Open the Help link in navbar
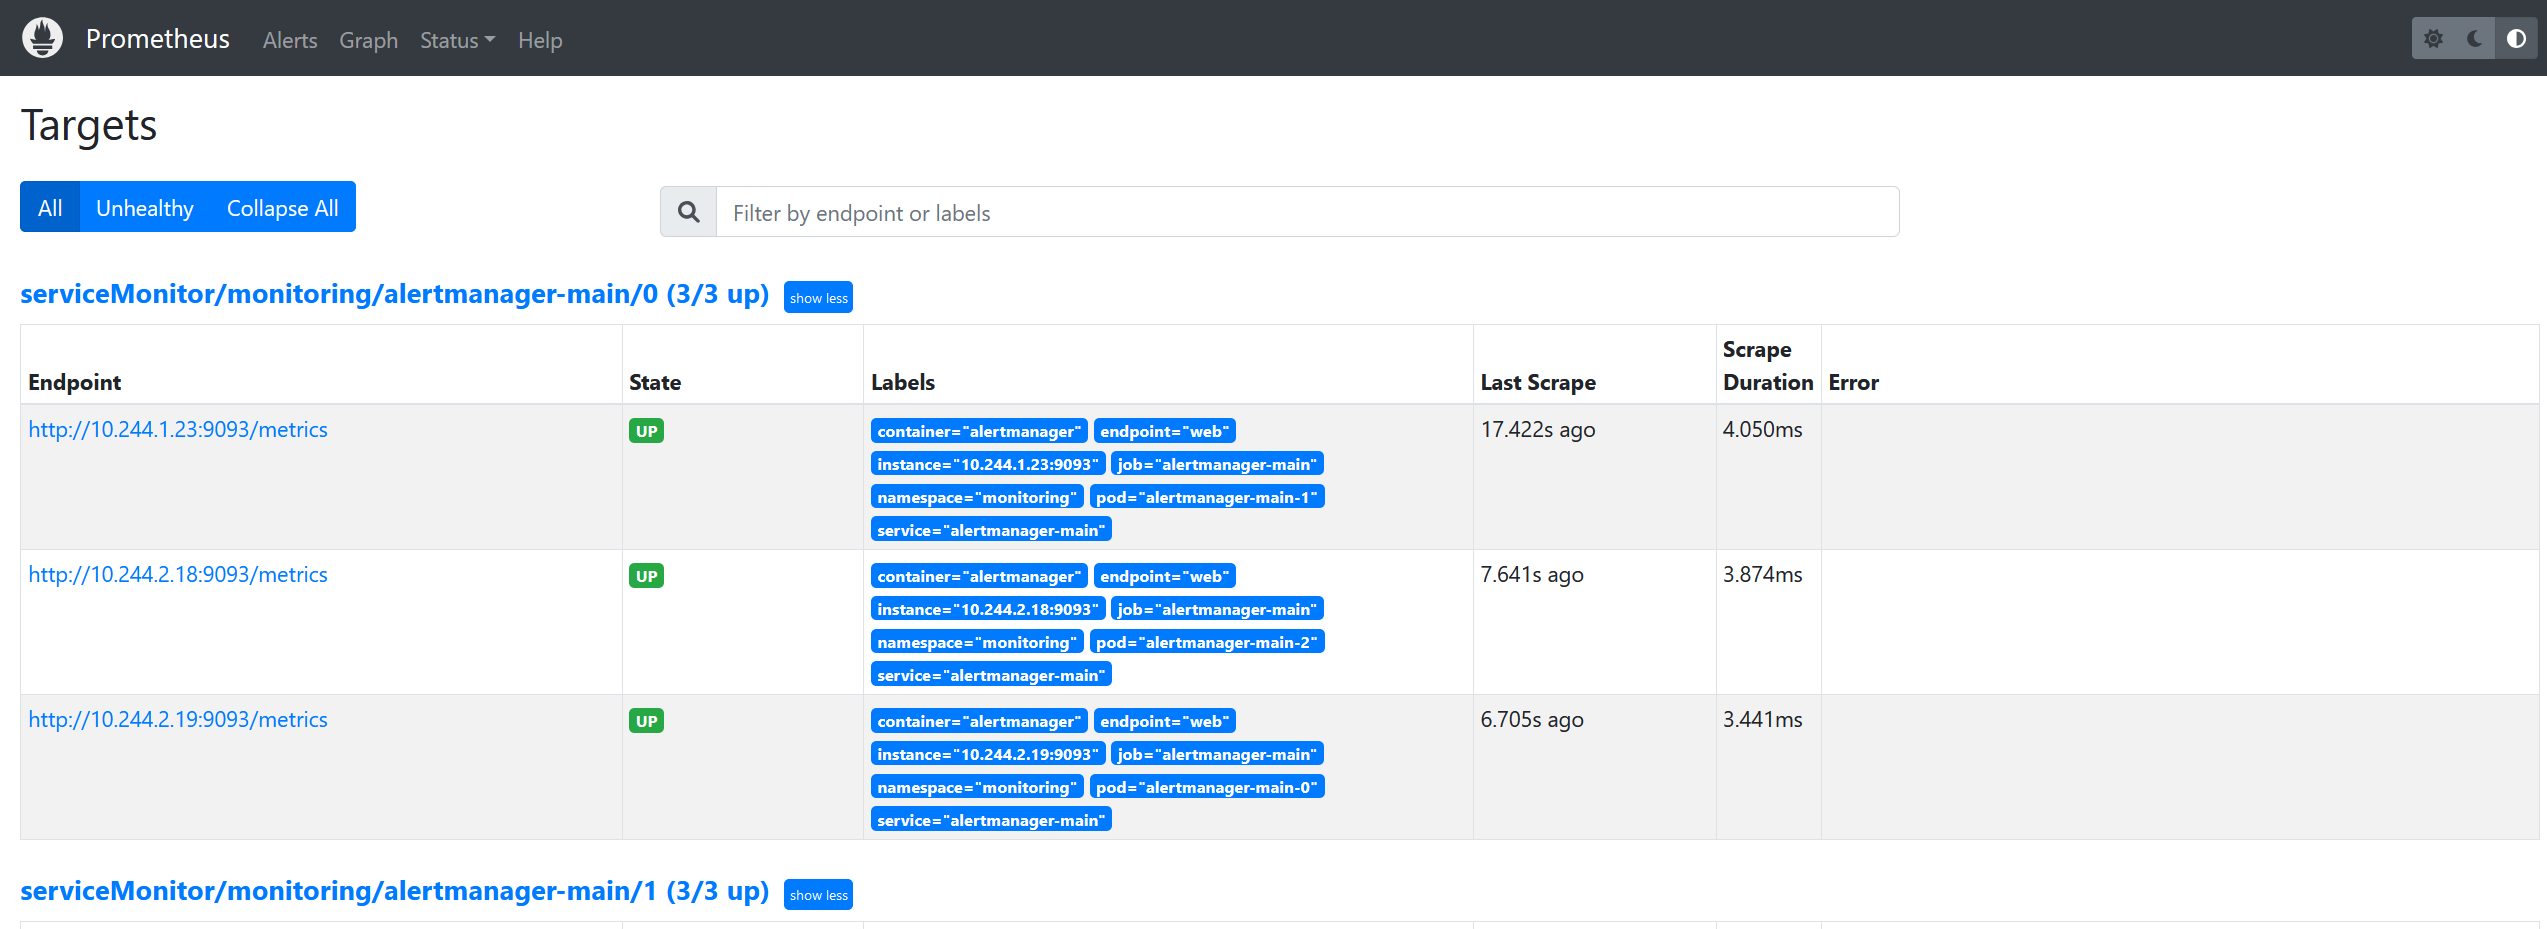The image size is (2547, 929). [x=540, y=40]
